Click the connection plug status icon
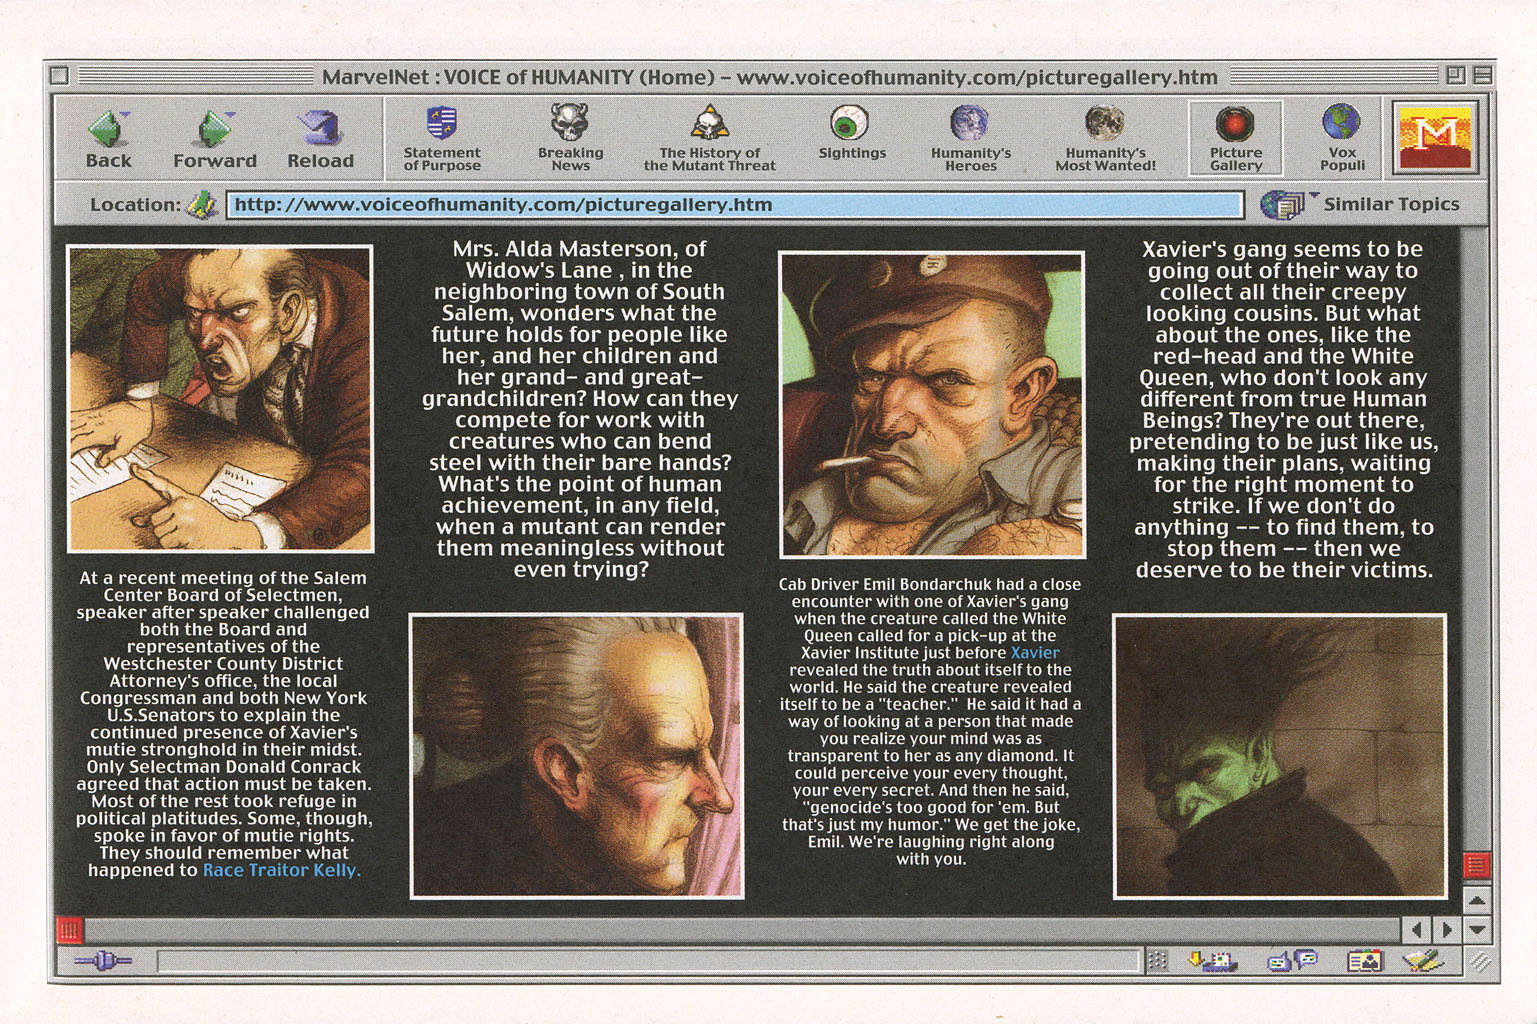Screen dimensions: 1537x1024 point(102,961)
